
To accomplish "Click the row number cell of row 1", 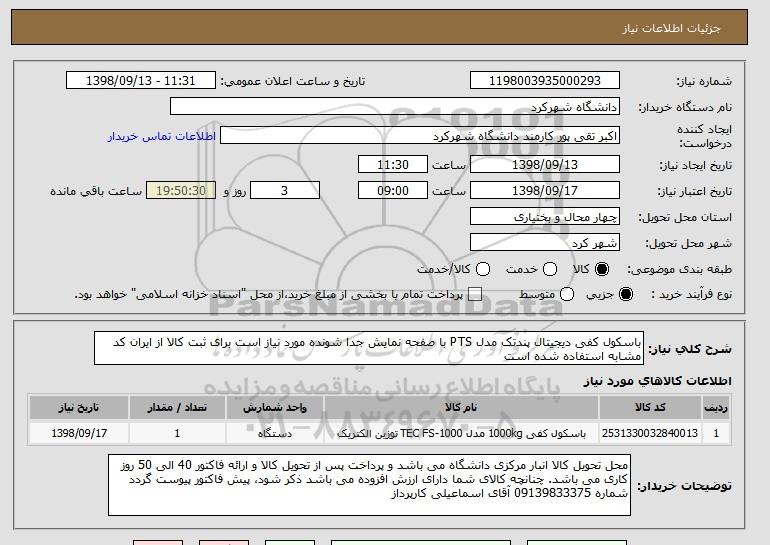I will (716, 433).
